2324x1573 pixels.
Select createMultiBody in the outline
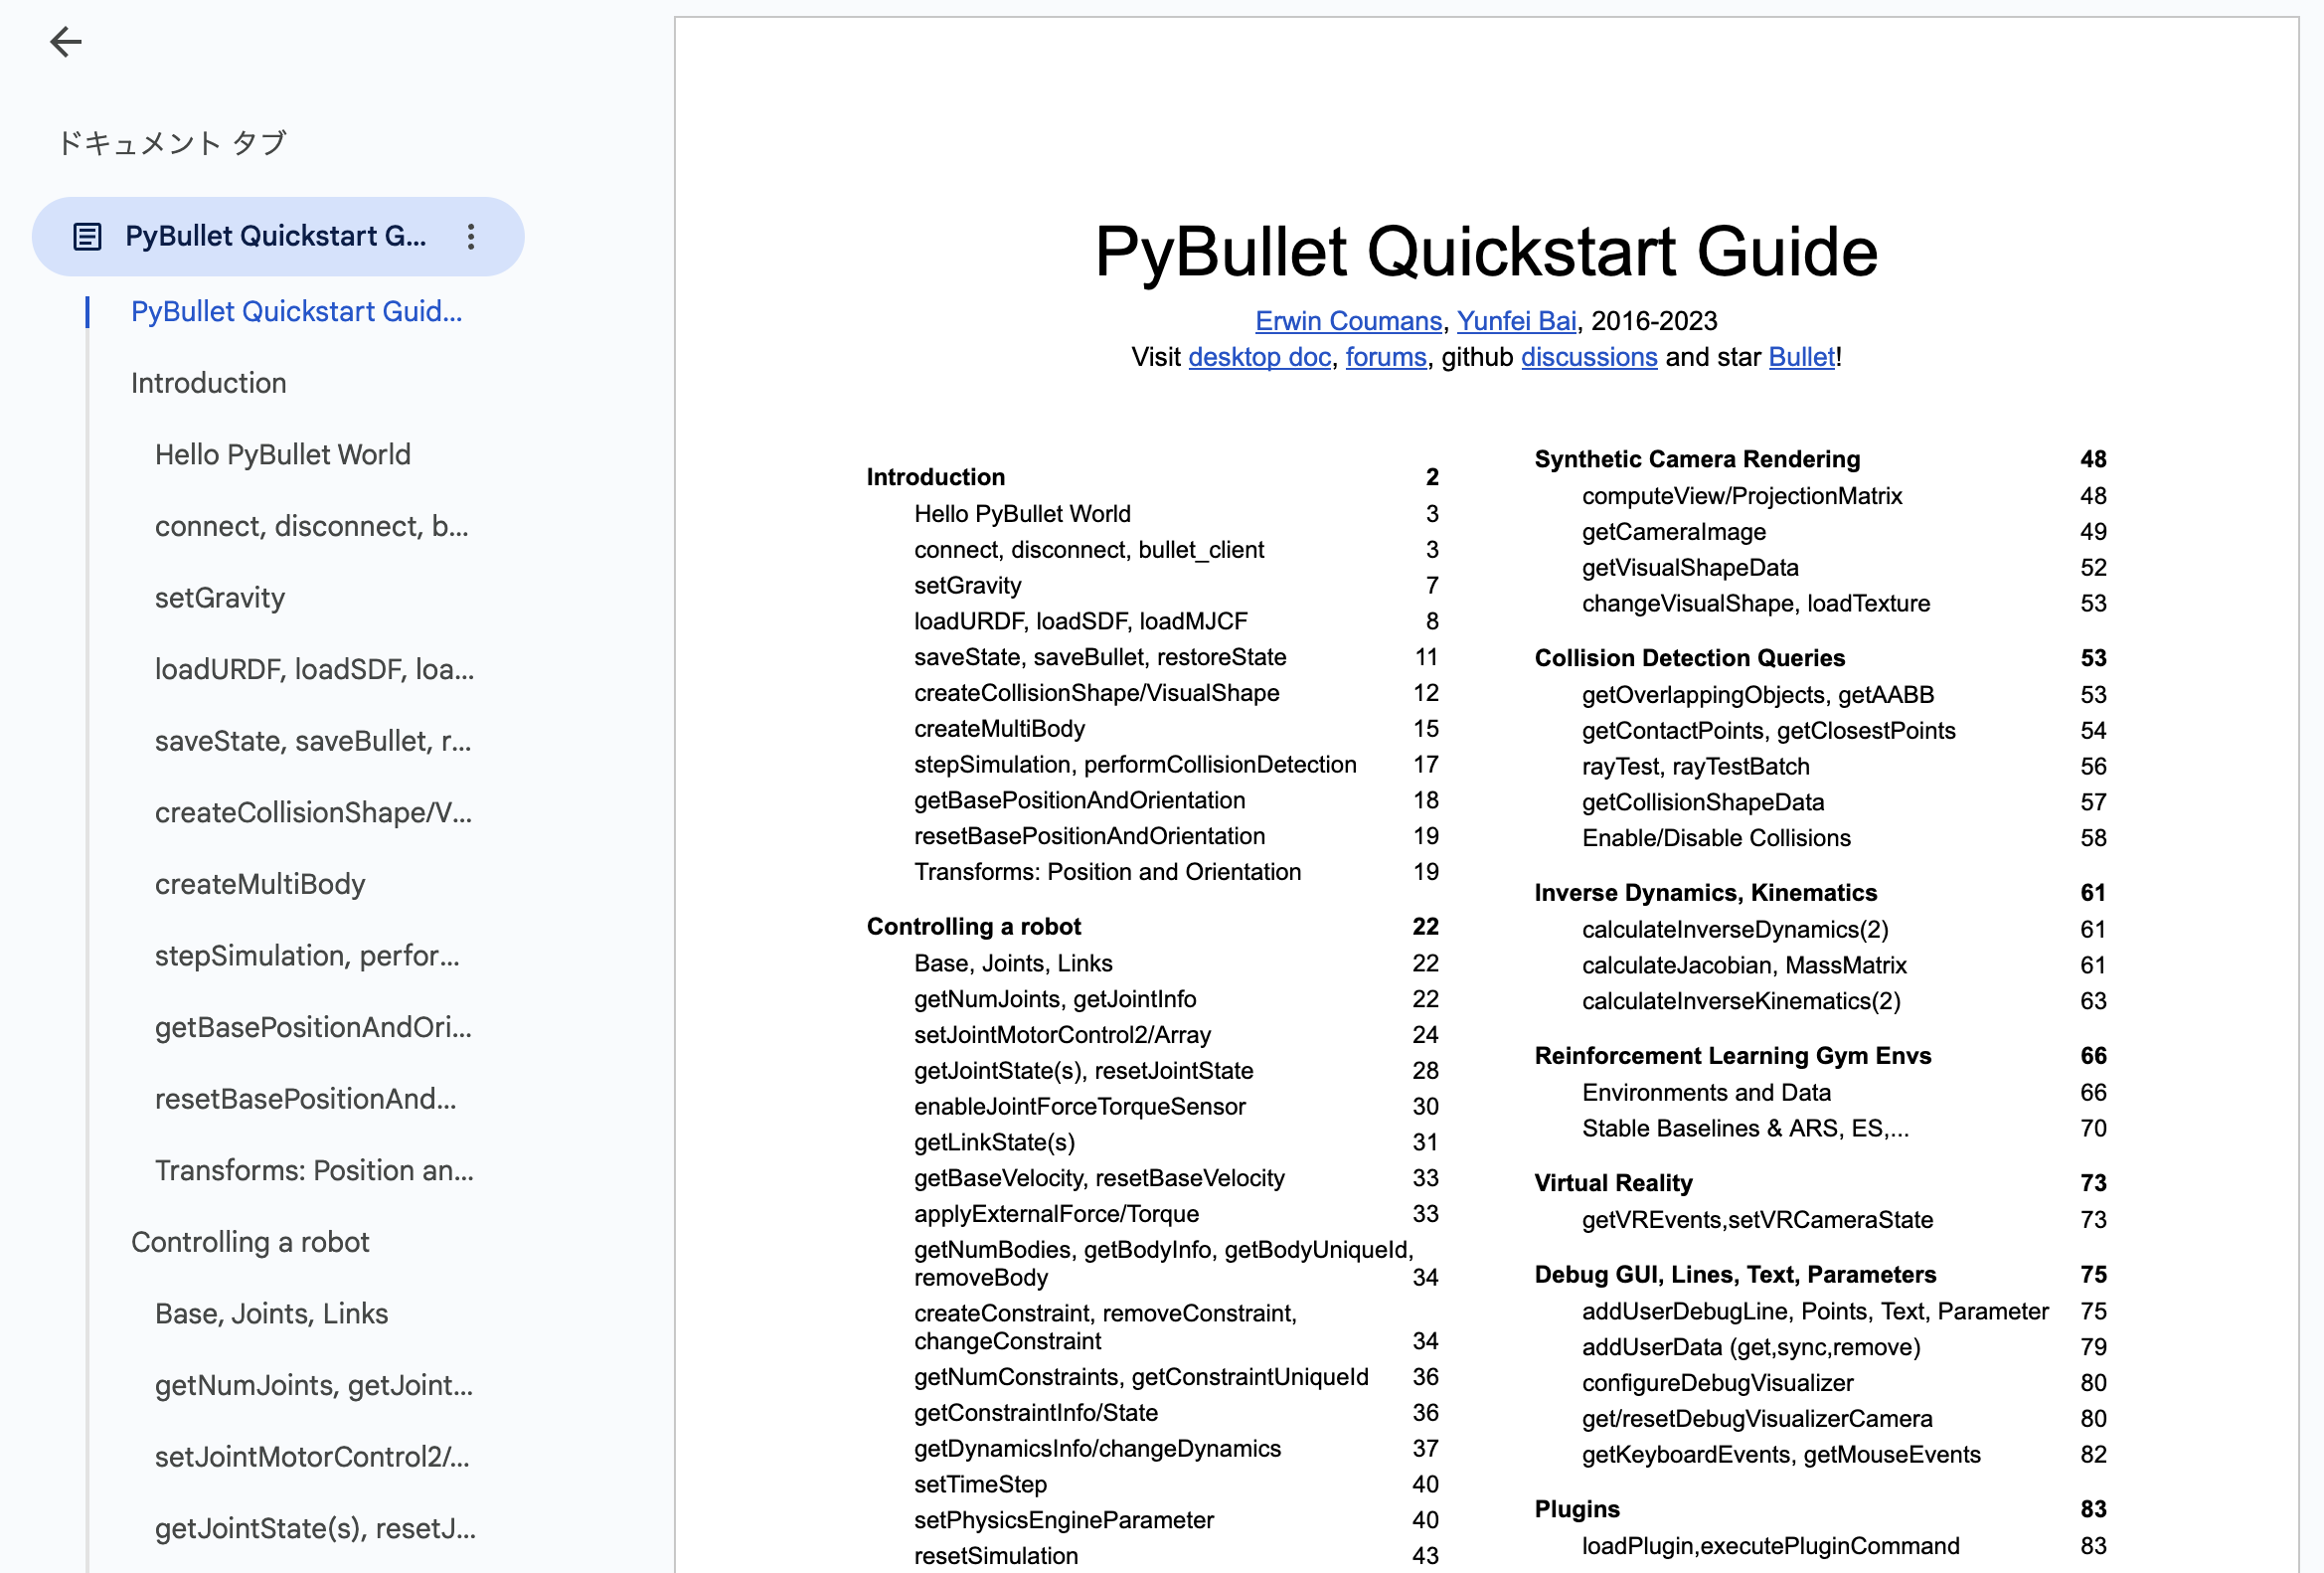tap(260, 883)
